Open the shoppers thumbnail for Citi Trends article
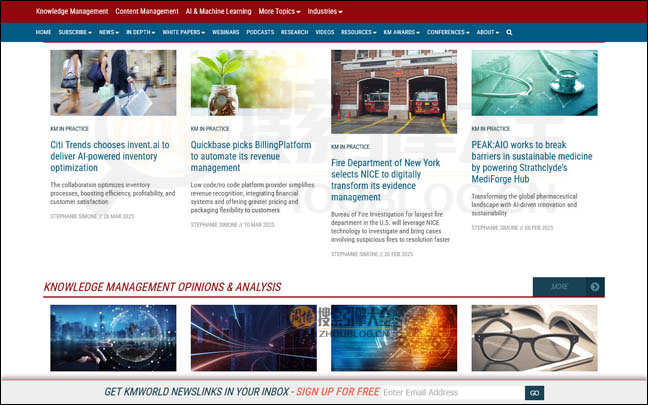This screenshot has height=405, width=648. click(113, 83)
